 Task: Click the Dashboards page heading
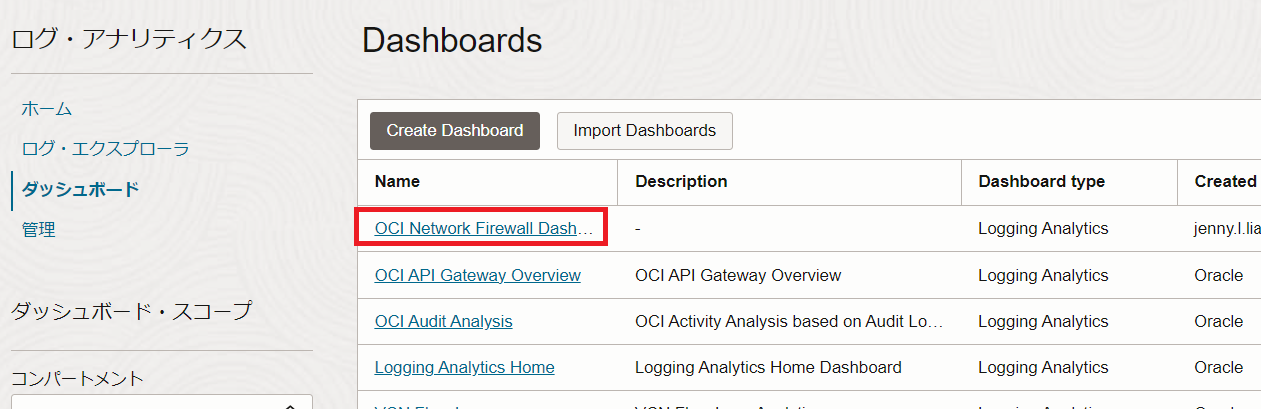(452, 41)
